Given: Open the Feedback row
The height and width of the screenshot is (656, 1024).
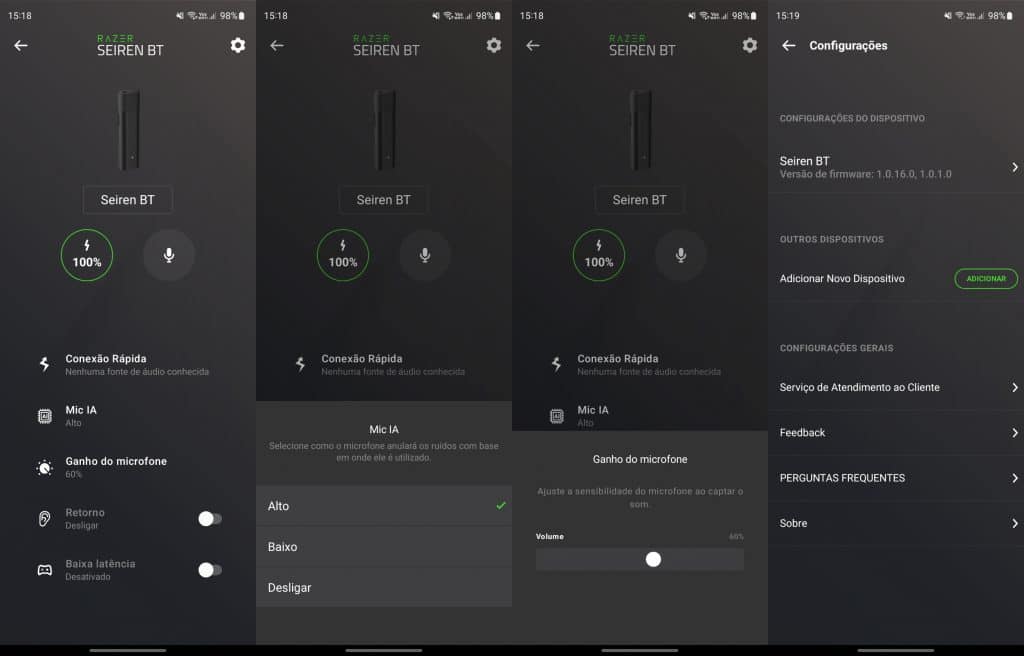Looking at the screenshot, I should point(896,433).
